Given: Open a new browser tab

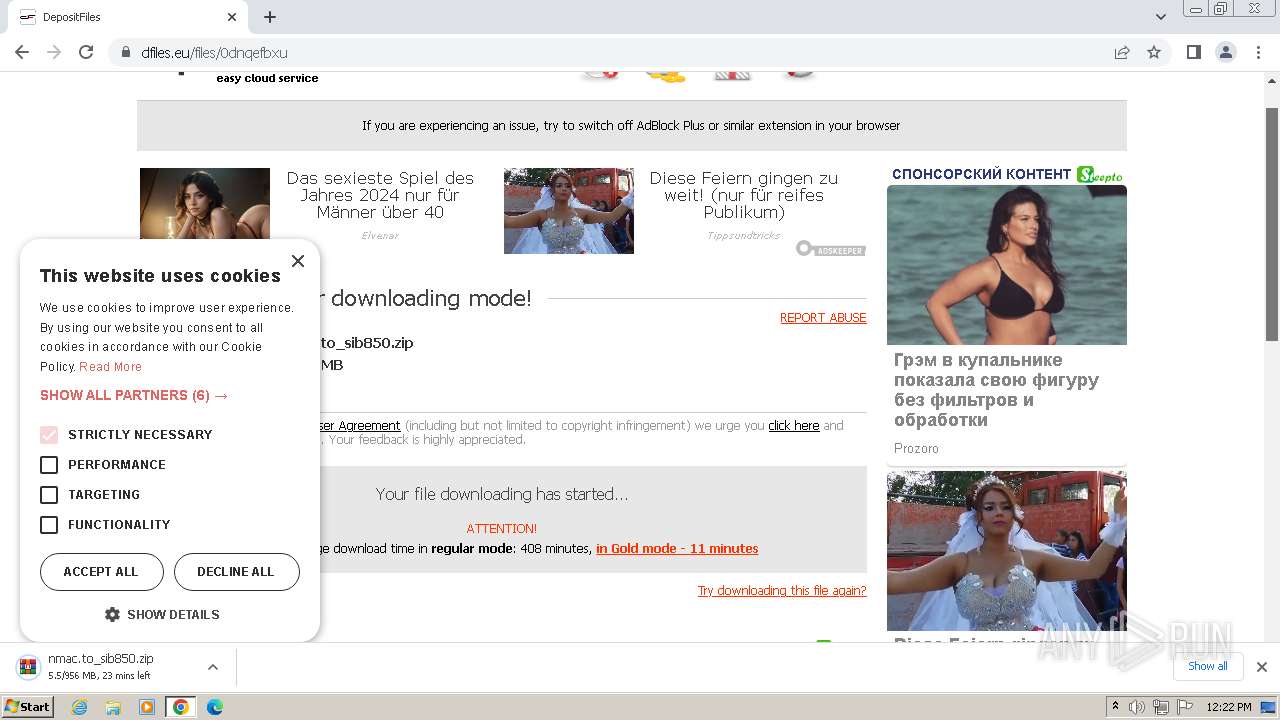Looking at the screenshot, I should (270, 17).
